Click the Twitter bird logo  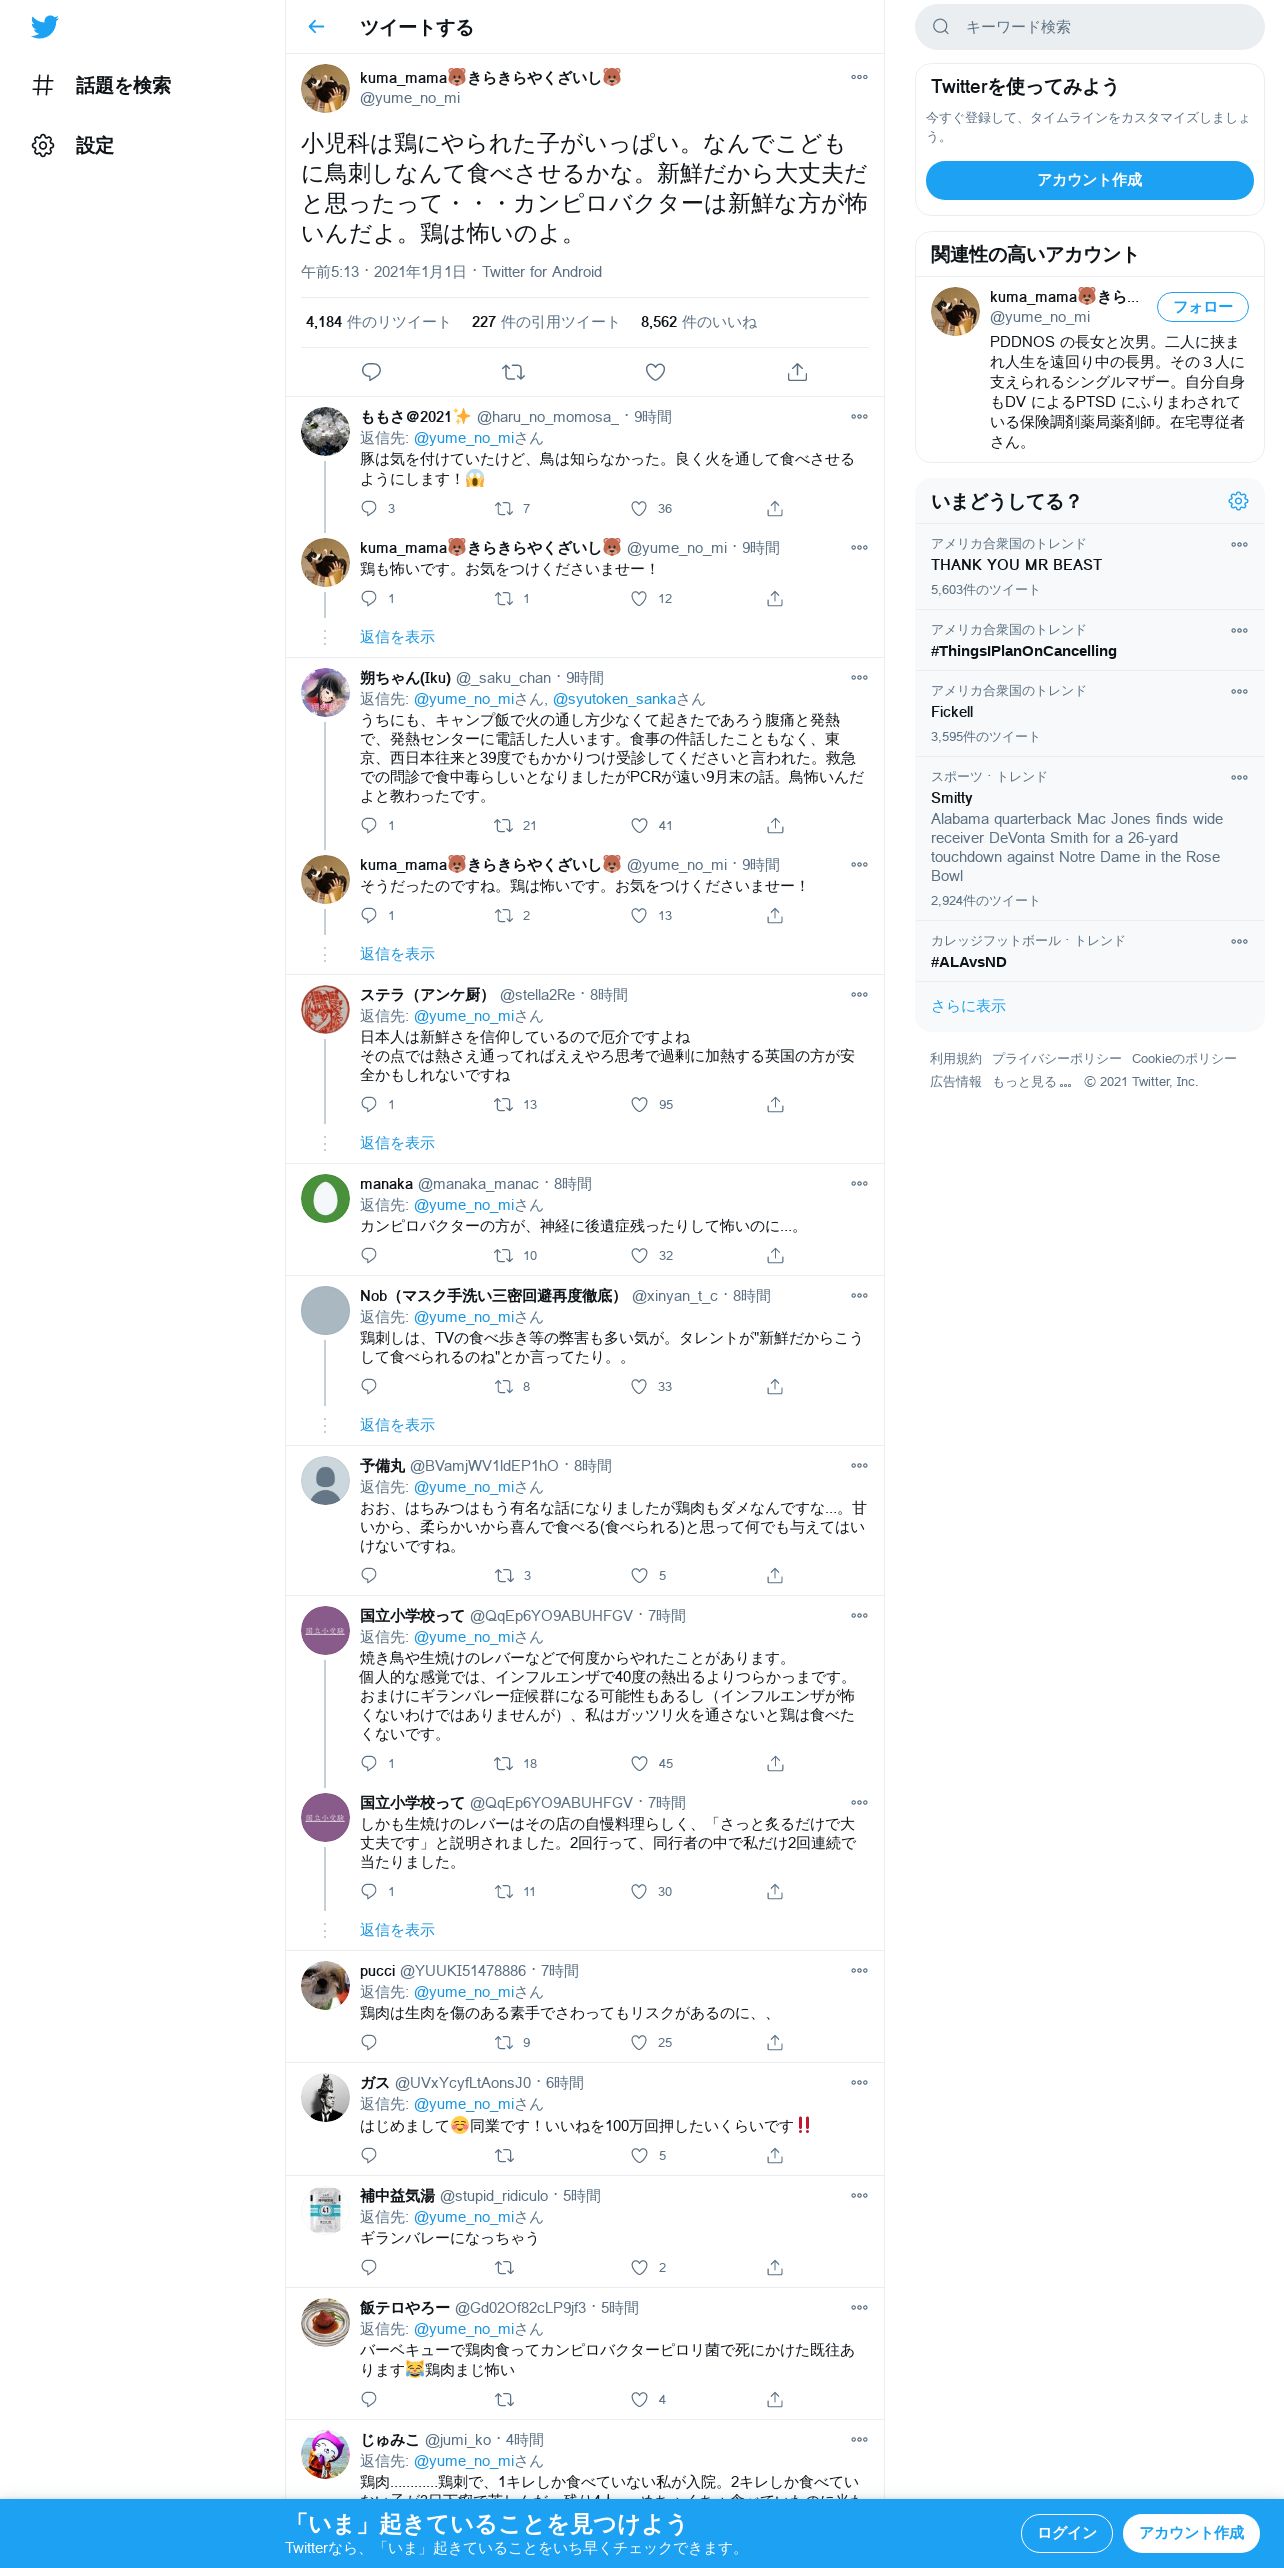(x=44, y=27)
